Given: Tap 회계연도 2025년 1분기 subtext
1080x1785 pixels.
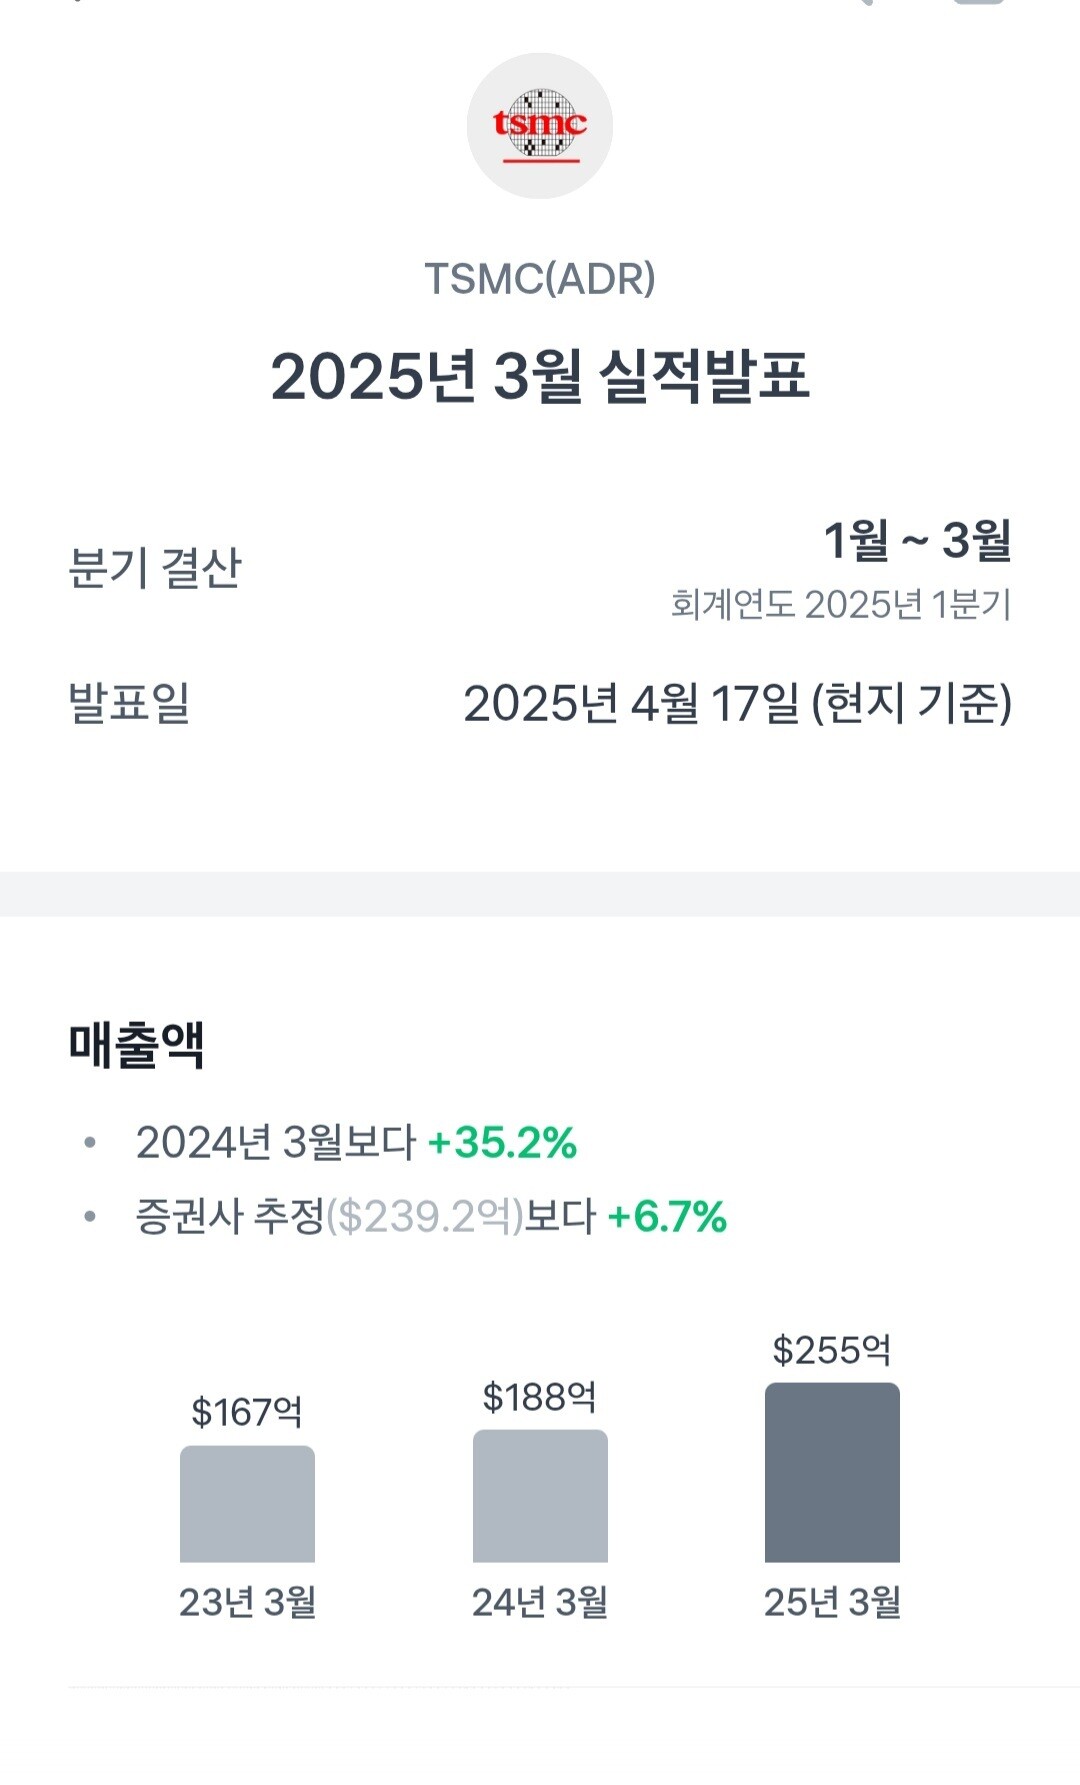Looking at the screenshot, I should point(841,605).
